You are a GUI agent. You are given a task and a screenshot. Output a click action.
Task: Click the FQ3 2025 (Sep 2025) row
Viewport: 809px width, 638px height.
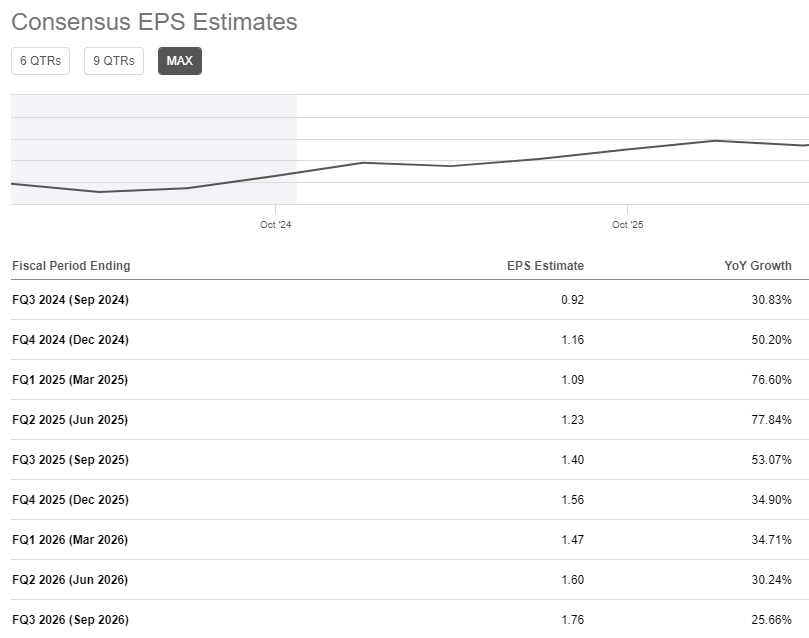pyautogui.click(x=70, y=460)
